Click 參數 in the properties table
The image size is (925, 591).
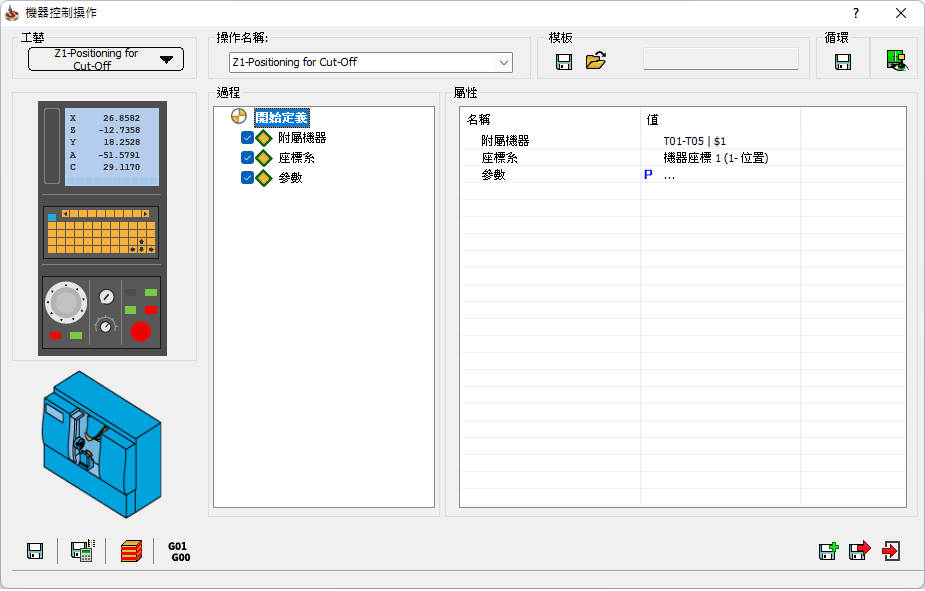(493, 175)
